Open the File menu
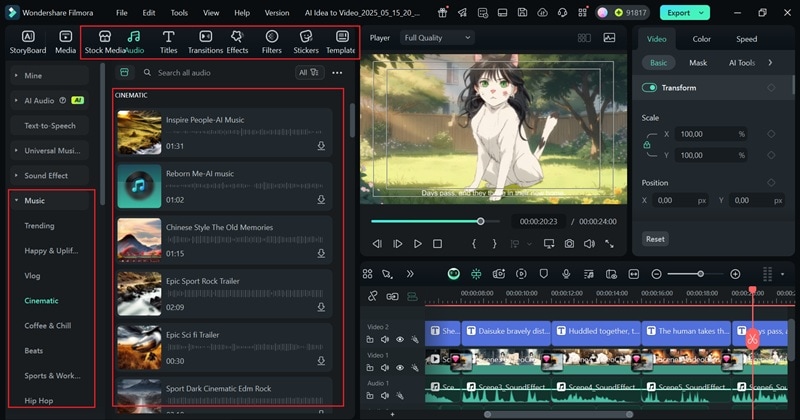The width and height of the screenshot is (800, 420). [121, 13]
